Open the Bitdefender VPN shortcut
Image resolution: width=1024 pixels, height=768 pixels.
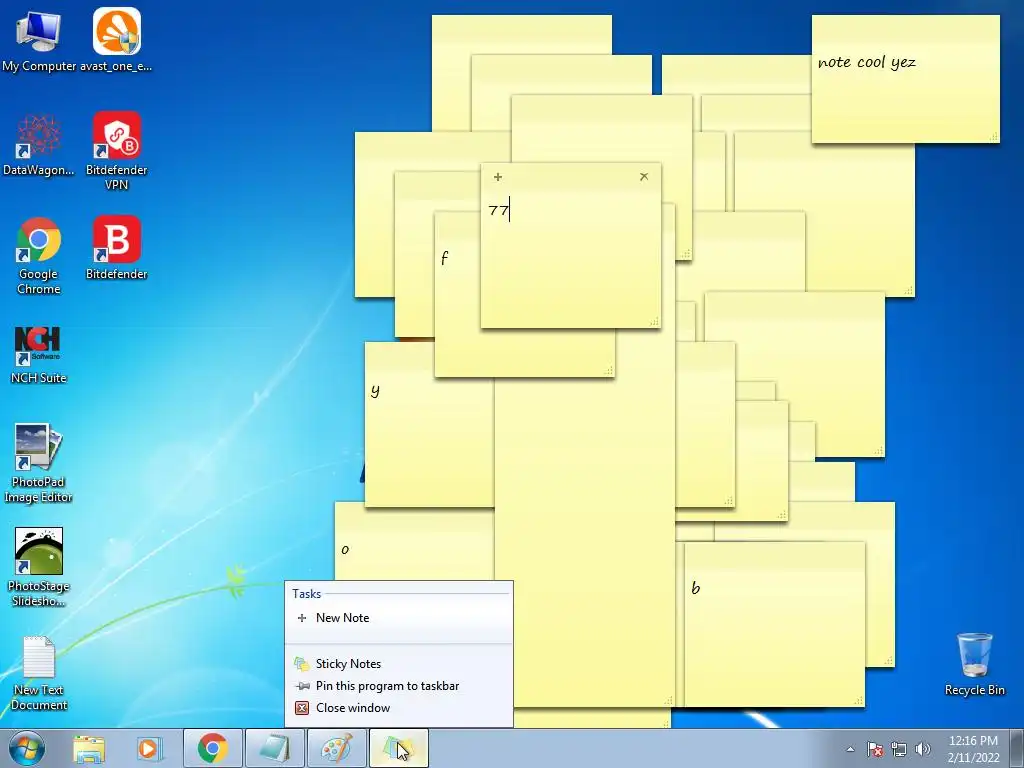pos(116,151)
